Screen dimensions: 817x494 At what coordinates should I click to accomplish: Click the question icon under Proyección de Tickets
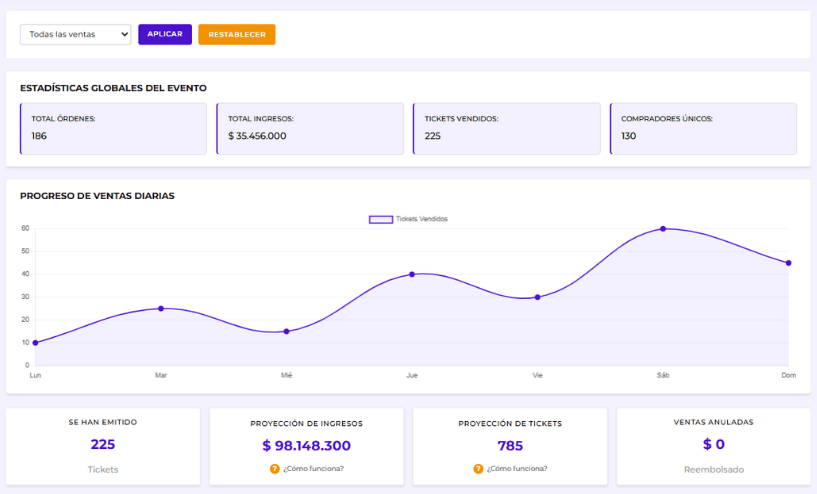pyautogui.click(x=478, y=468)
